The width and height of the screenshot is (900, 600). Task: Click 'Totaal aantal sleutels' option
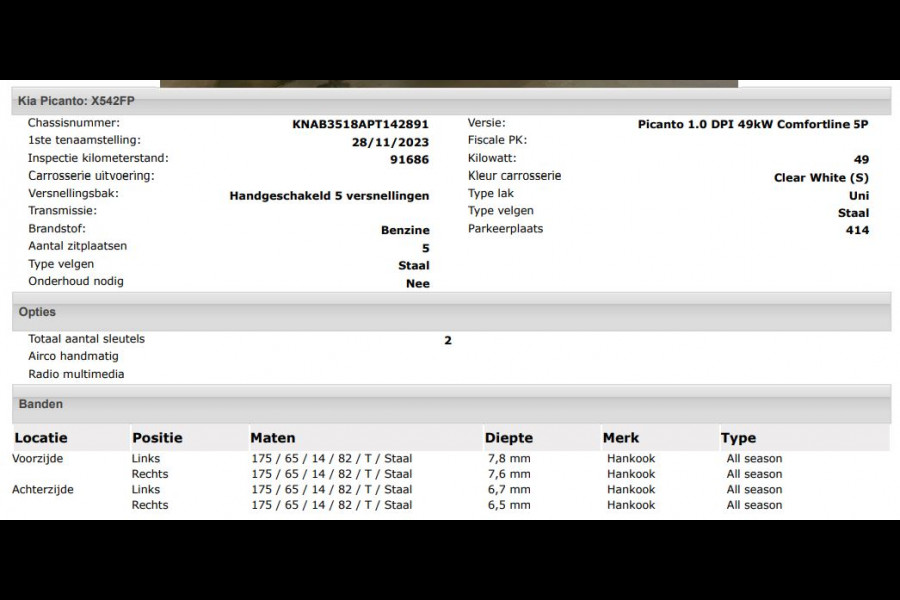point(87,339)
